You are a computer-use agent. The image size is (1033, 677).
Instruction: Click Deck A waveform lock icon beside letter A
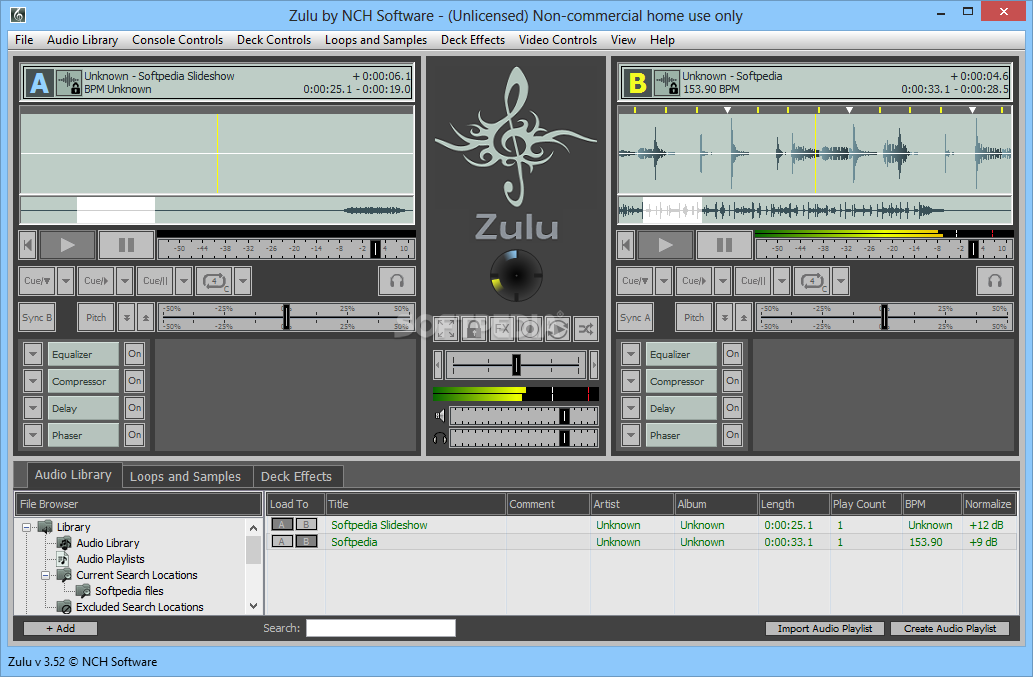tap(69, 83)
